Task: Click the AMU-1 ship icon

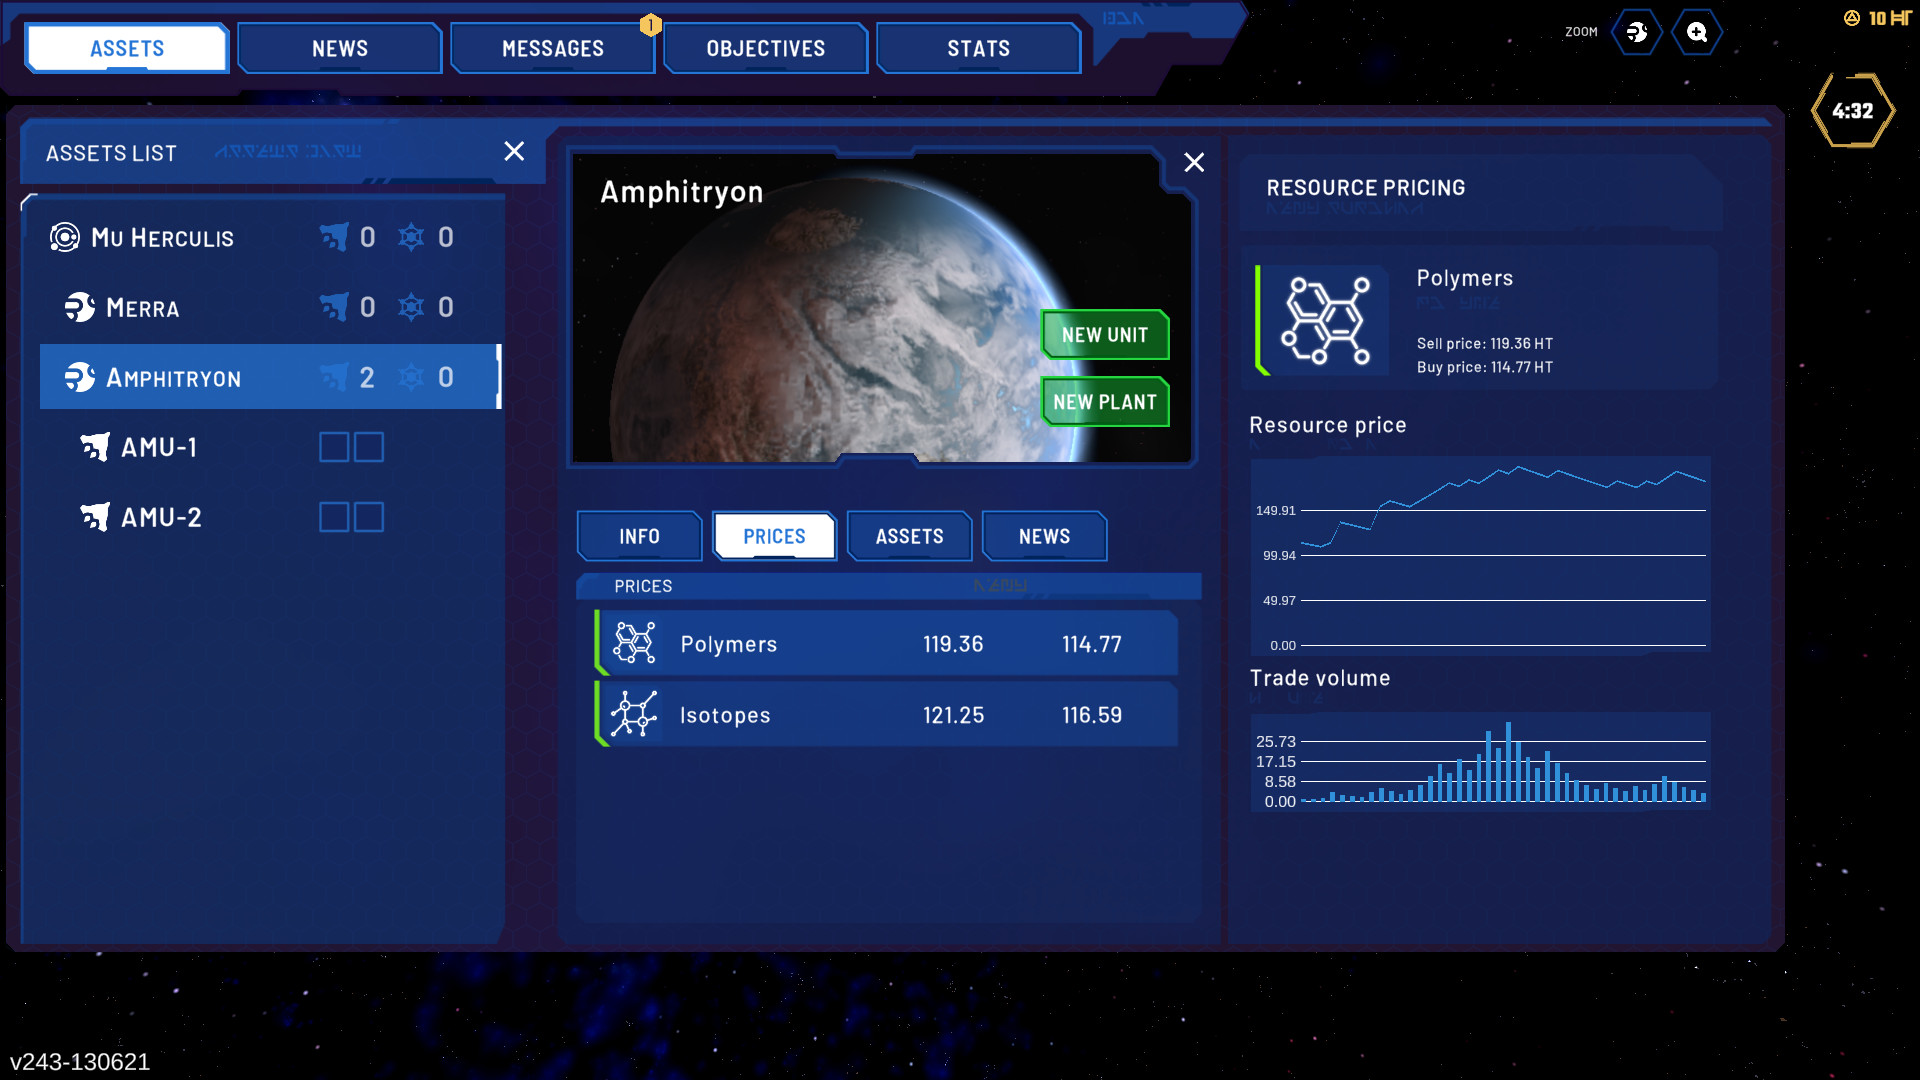Action: (95, 447)
